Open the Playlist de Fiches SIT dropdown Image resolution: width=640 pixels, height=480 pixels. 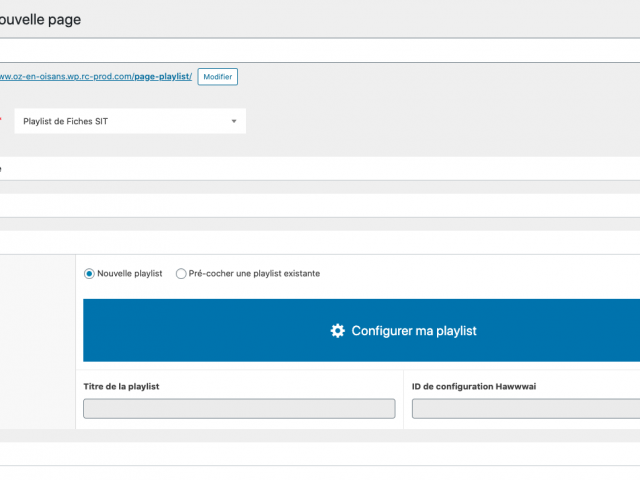pos(130,121)
